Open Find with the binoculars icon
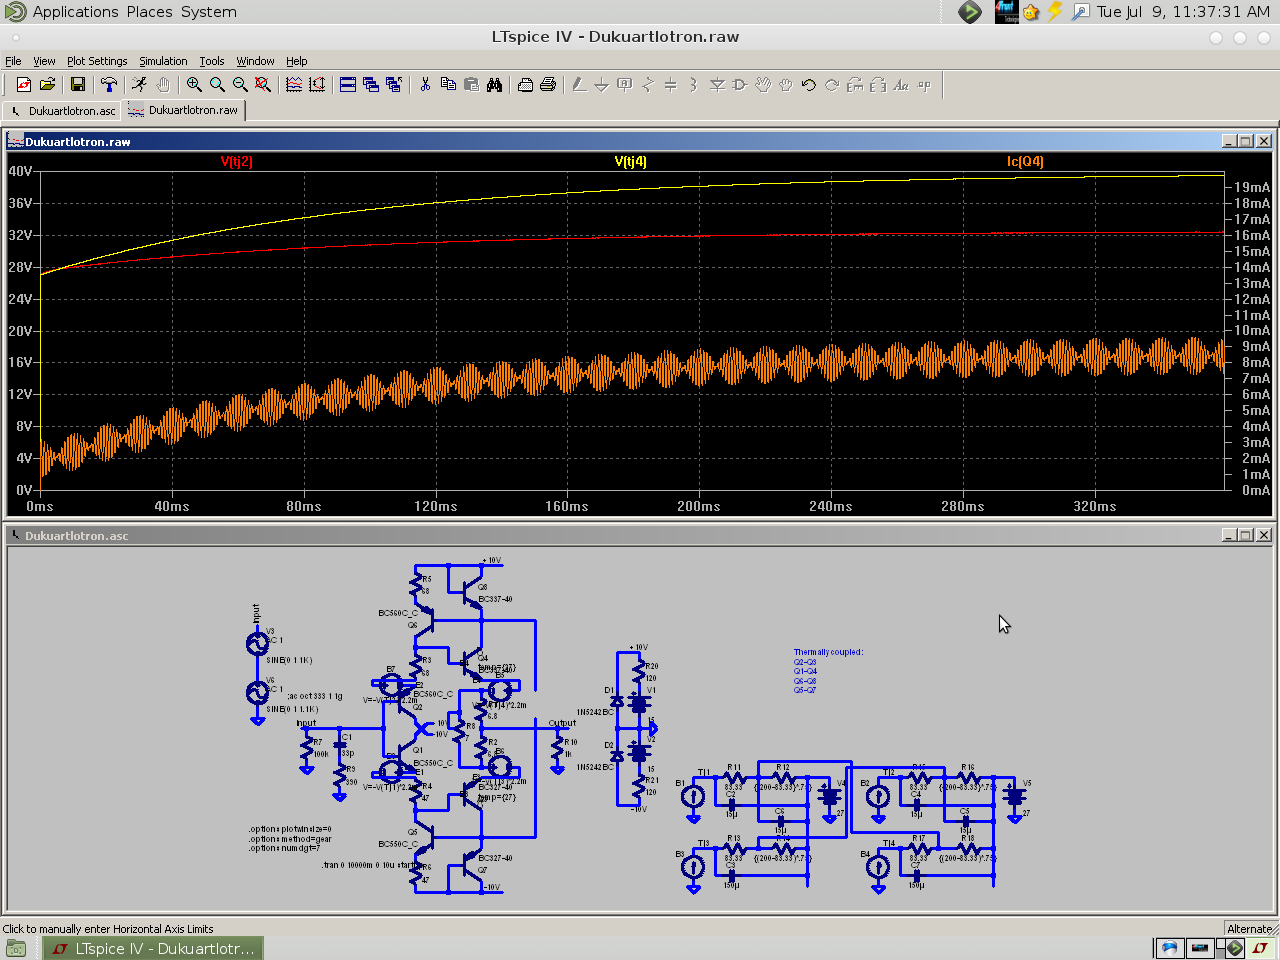Screen dimensions: 1280x960 coord(494,85)
